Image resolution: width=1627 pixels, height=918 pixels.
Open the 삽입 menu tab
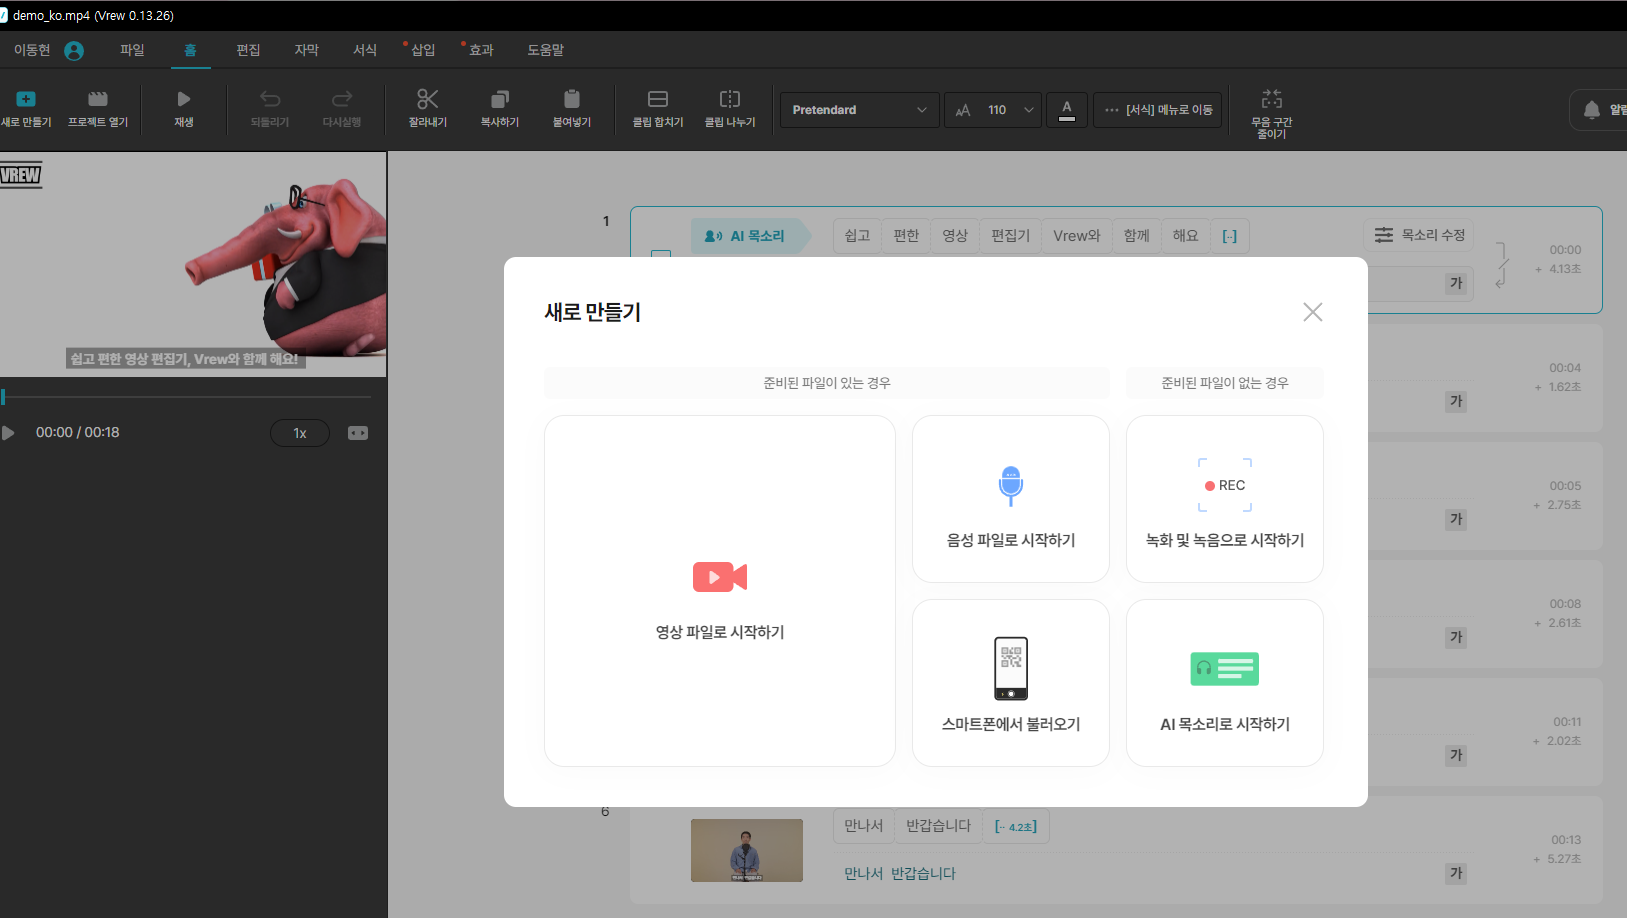click(423, 50)
